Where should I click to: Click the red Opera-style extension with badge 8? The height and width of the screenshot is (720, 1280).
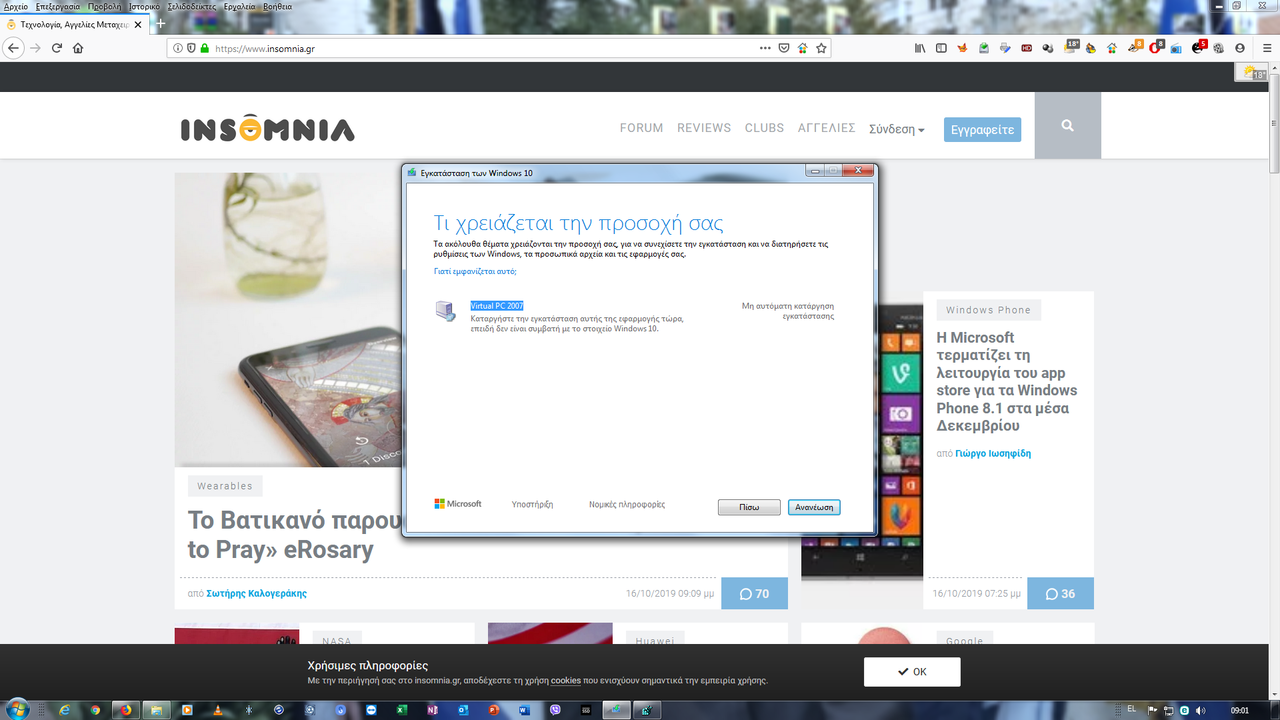(x=1155, y=47)
